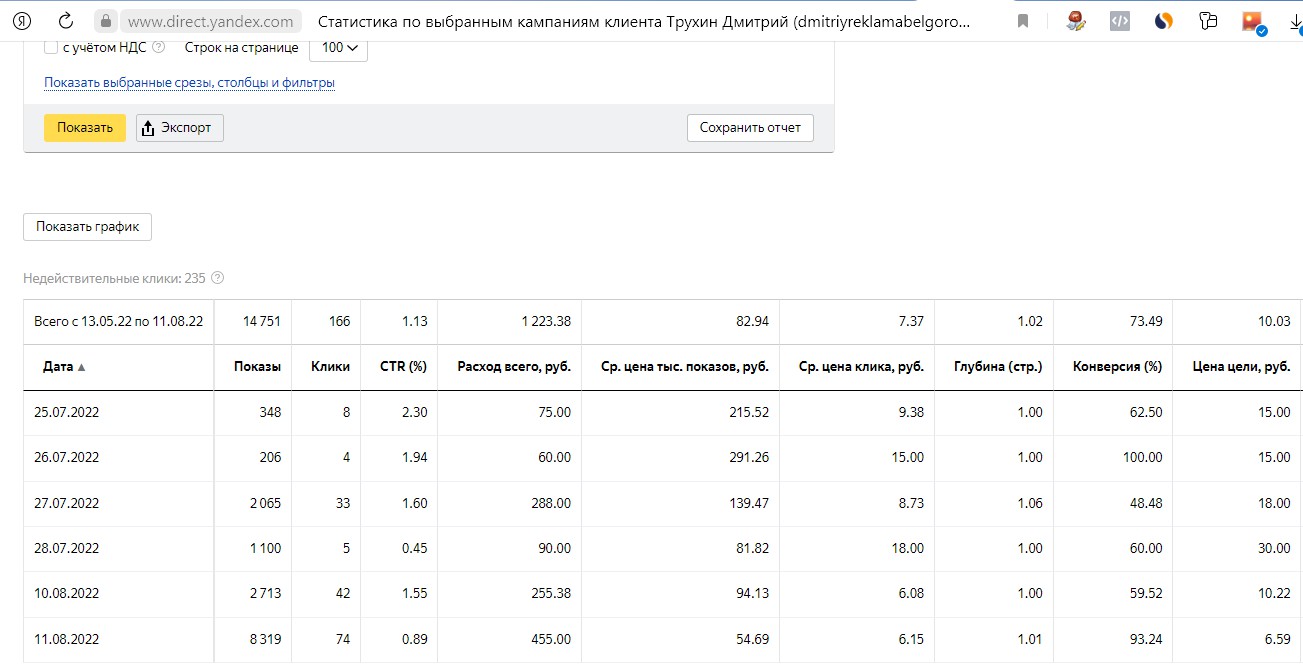Sort by 'Расход всего, руб.' header
The height and width of the screenshot is (670, 1303).
(x=514, y=367)
